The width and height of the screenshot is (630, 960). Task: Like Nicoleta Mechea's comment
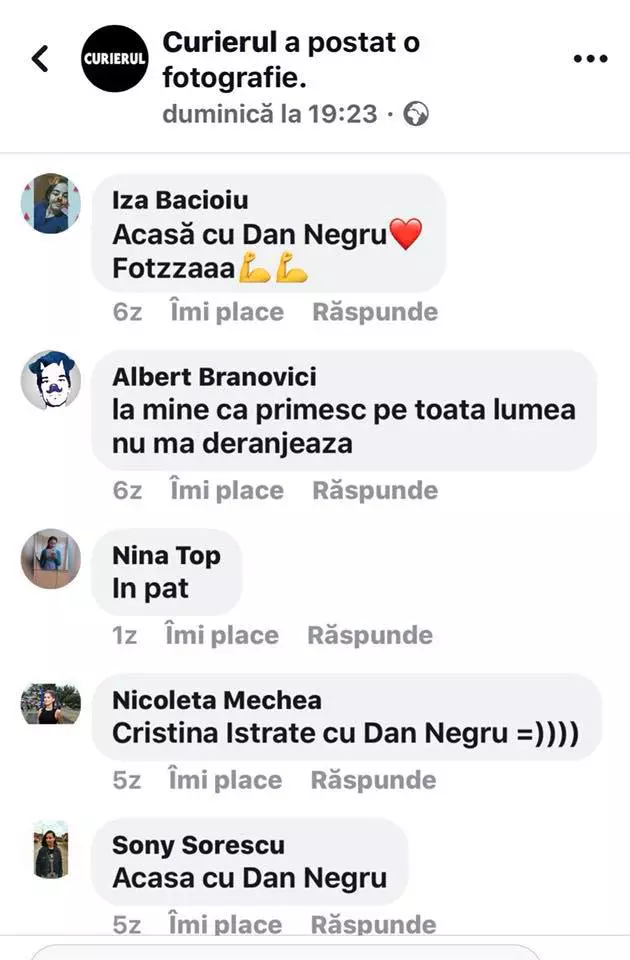(x=225, y=781)
